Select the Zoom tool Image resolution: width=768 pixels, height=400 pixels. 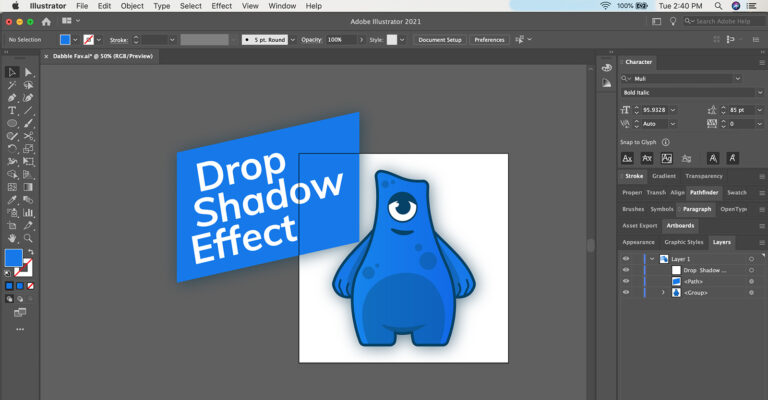(28, 238)
